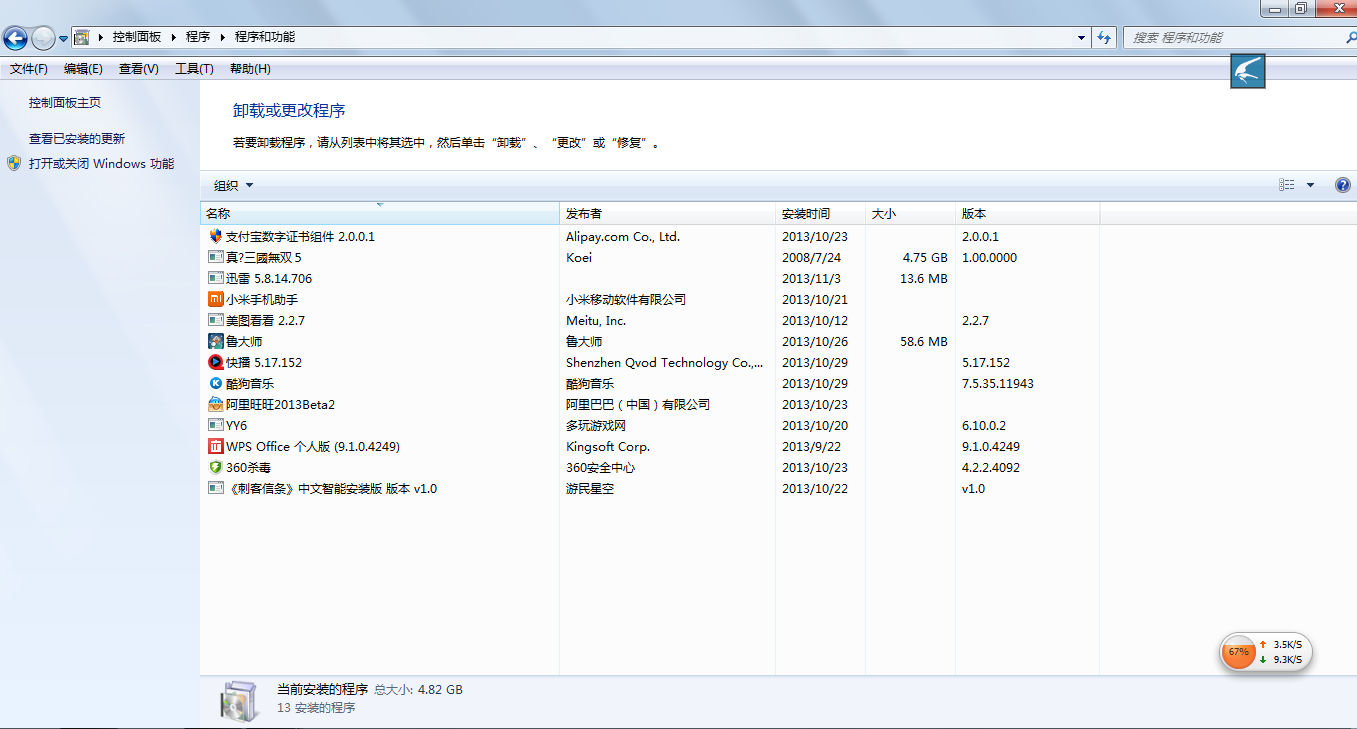Select the 真?三國無双 5 program icon
This screenshot has width=1357, height=729.
(215, 258)
